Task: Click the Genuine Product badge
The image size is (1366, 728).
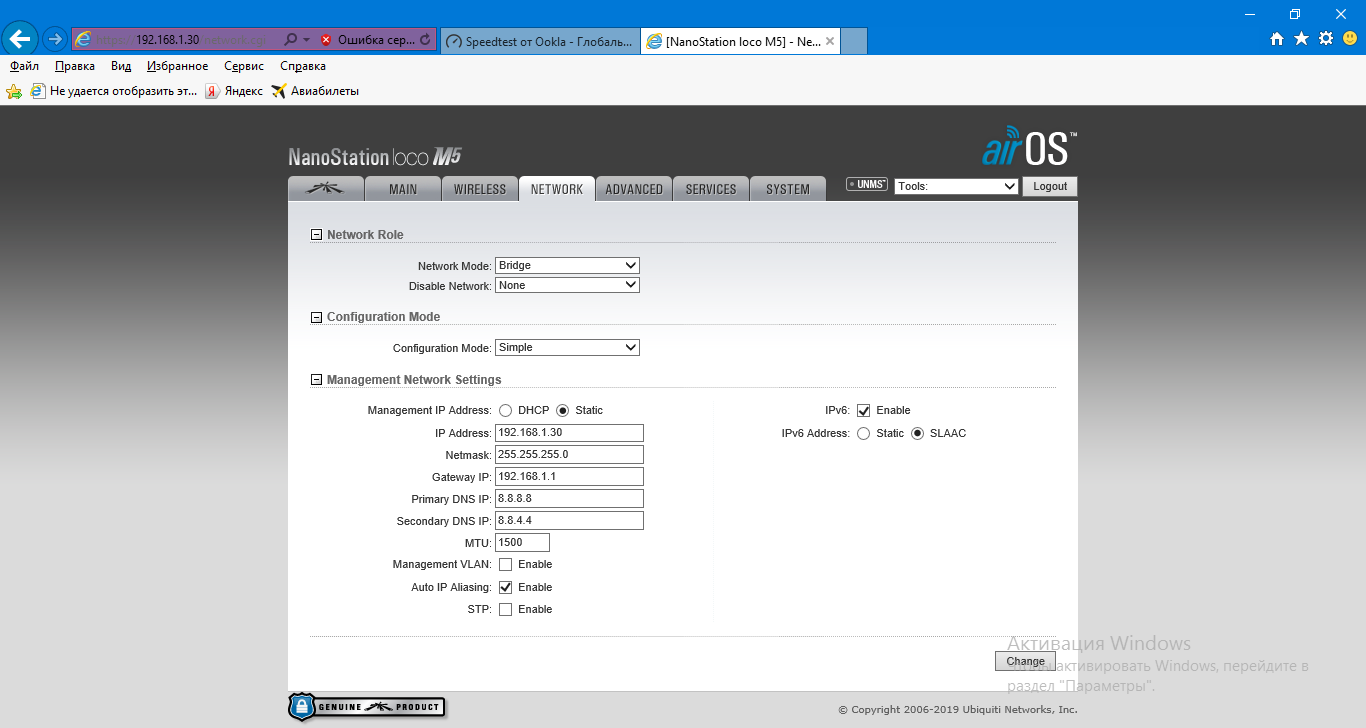Action: (x=366, y=707)
